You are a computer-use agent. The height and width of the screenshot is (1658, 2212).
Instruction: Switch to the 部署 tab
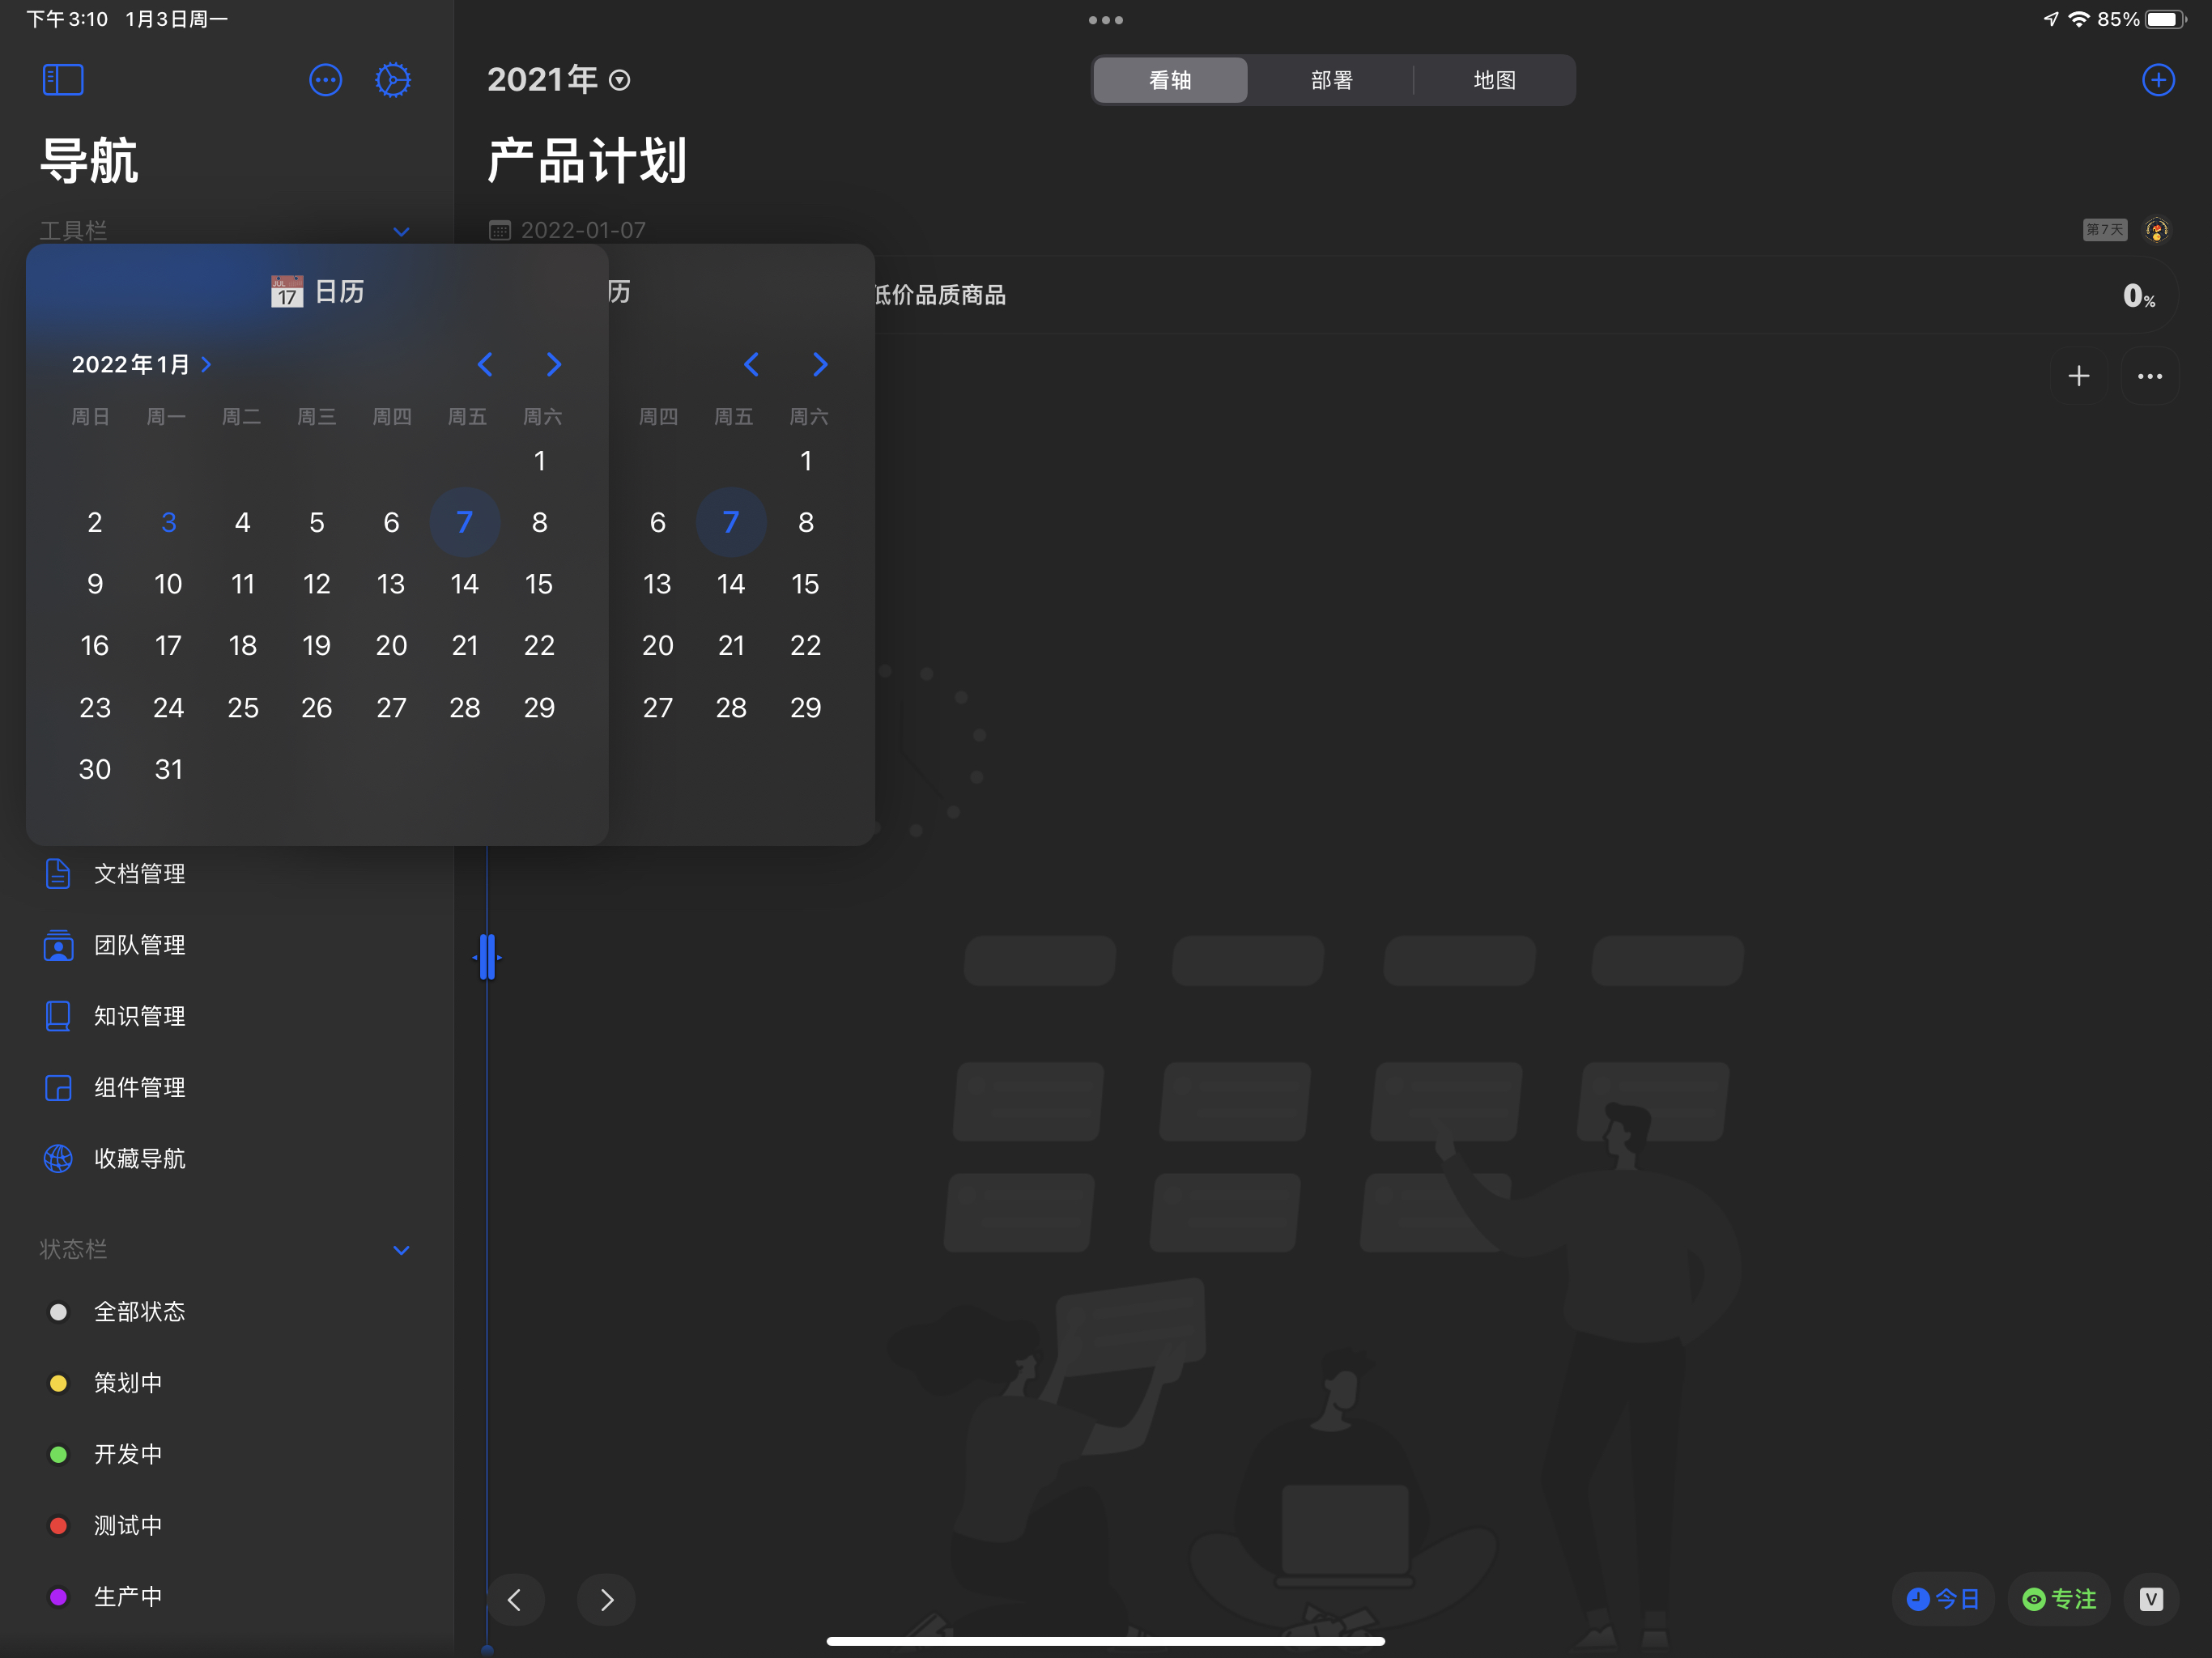click(1331, 80)
